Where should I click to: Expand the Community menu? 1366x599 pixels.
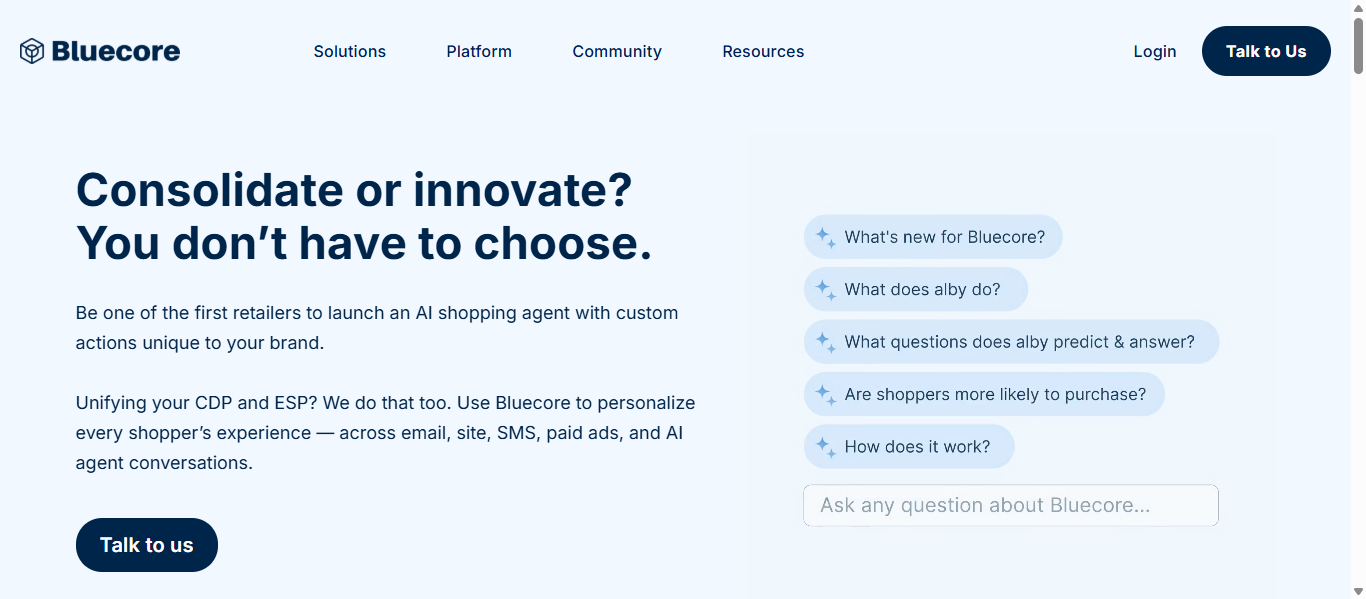pyautogui.click(x=617, y=52)
